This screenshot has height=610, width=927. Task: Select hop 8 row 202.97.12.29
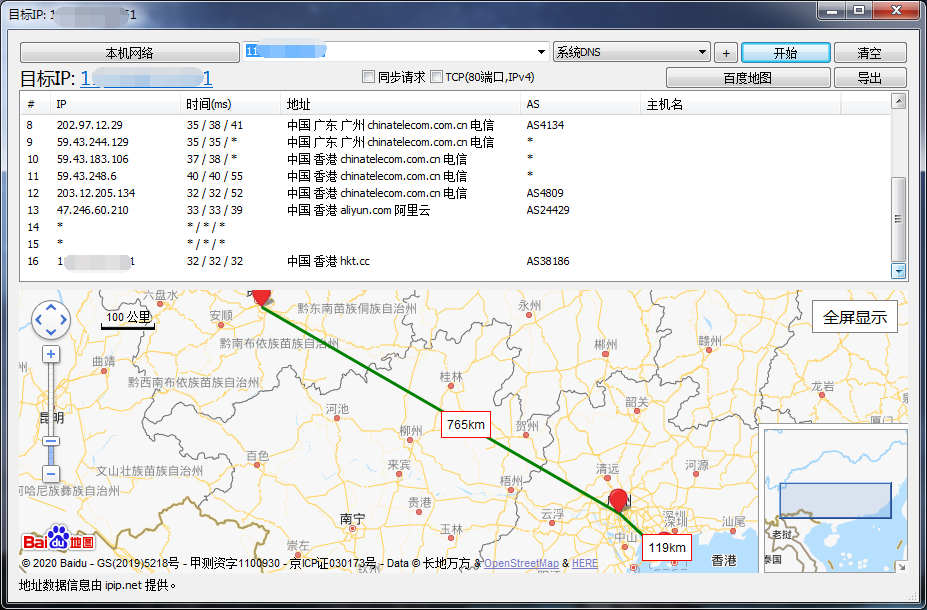[455, 125]
